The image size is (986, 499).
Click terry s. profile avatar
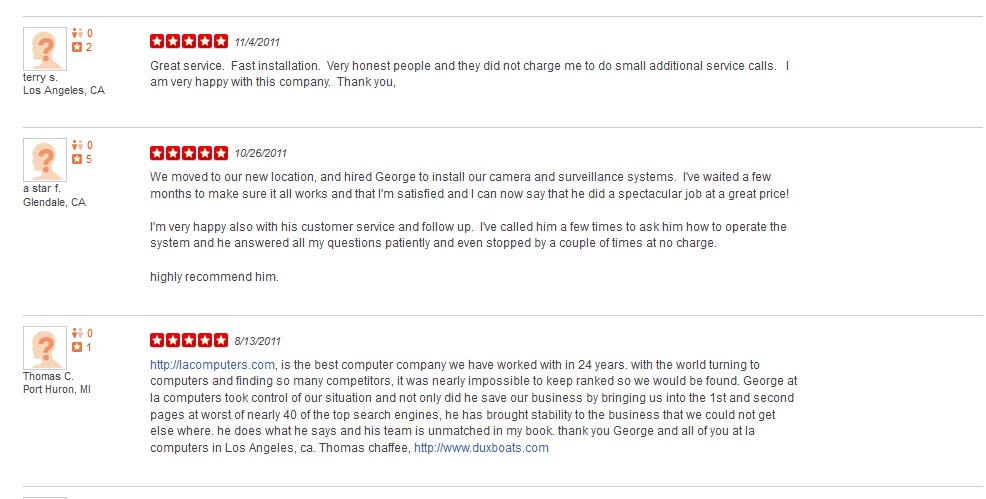click(x=45, y=49)
